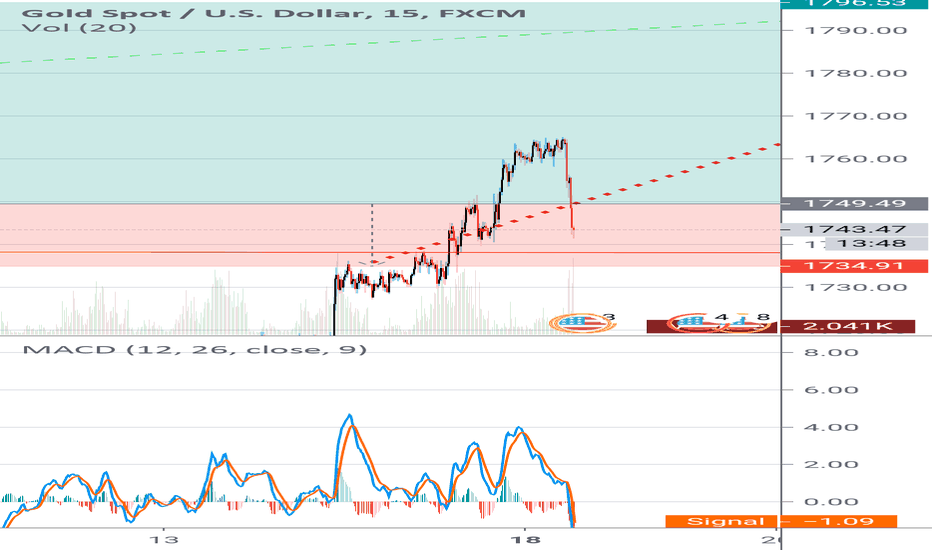
Task: Click date label 13 on the time axis
Action: tap(163, 540)
